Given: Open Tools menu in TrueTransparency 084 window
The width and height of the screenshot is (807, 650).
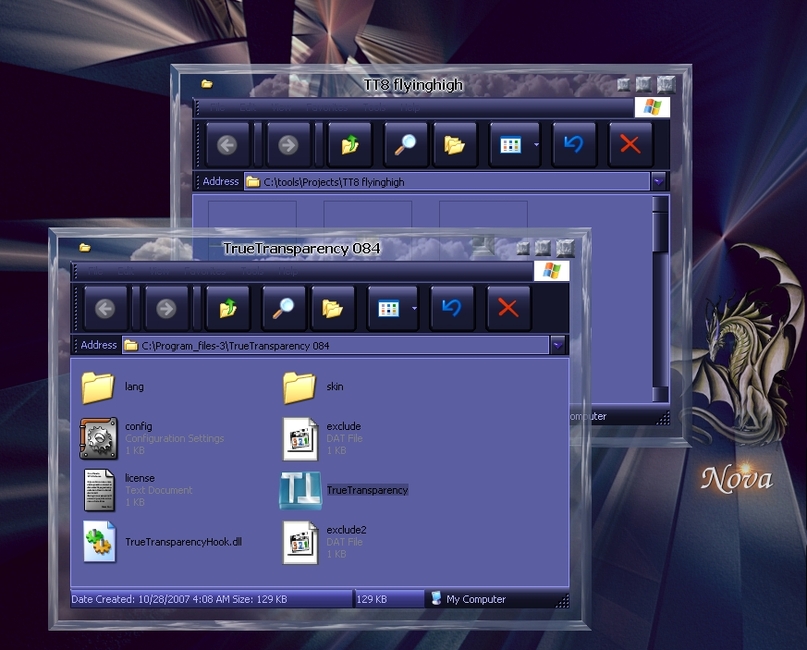Looking at the screenshot, I should coord(252,271).
